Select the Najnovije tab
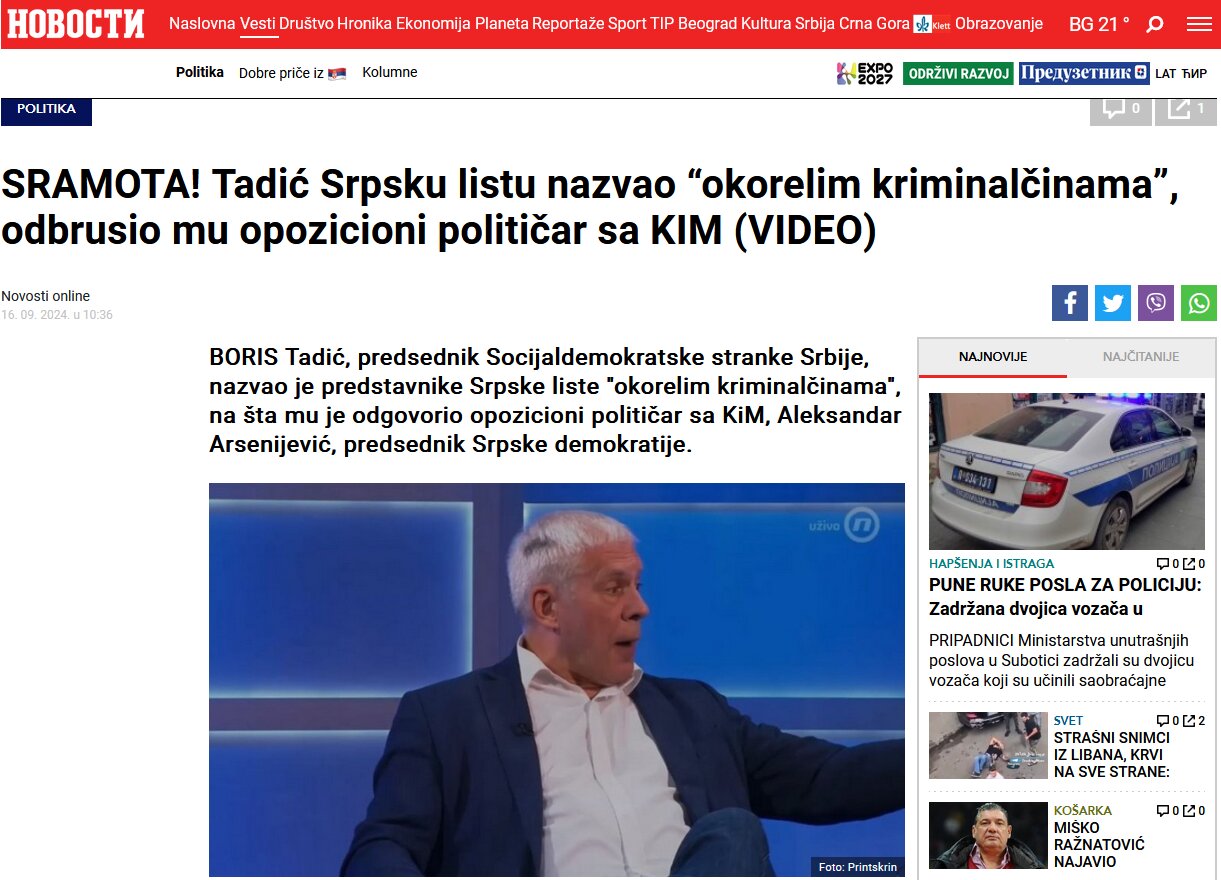Image resolution: width=1221 pixels, height=880 pixels. tap(993, 357)
